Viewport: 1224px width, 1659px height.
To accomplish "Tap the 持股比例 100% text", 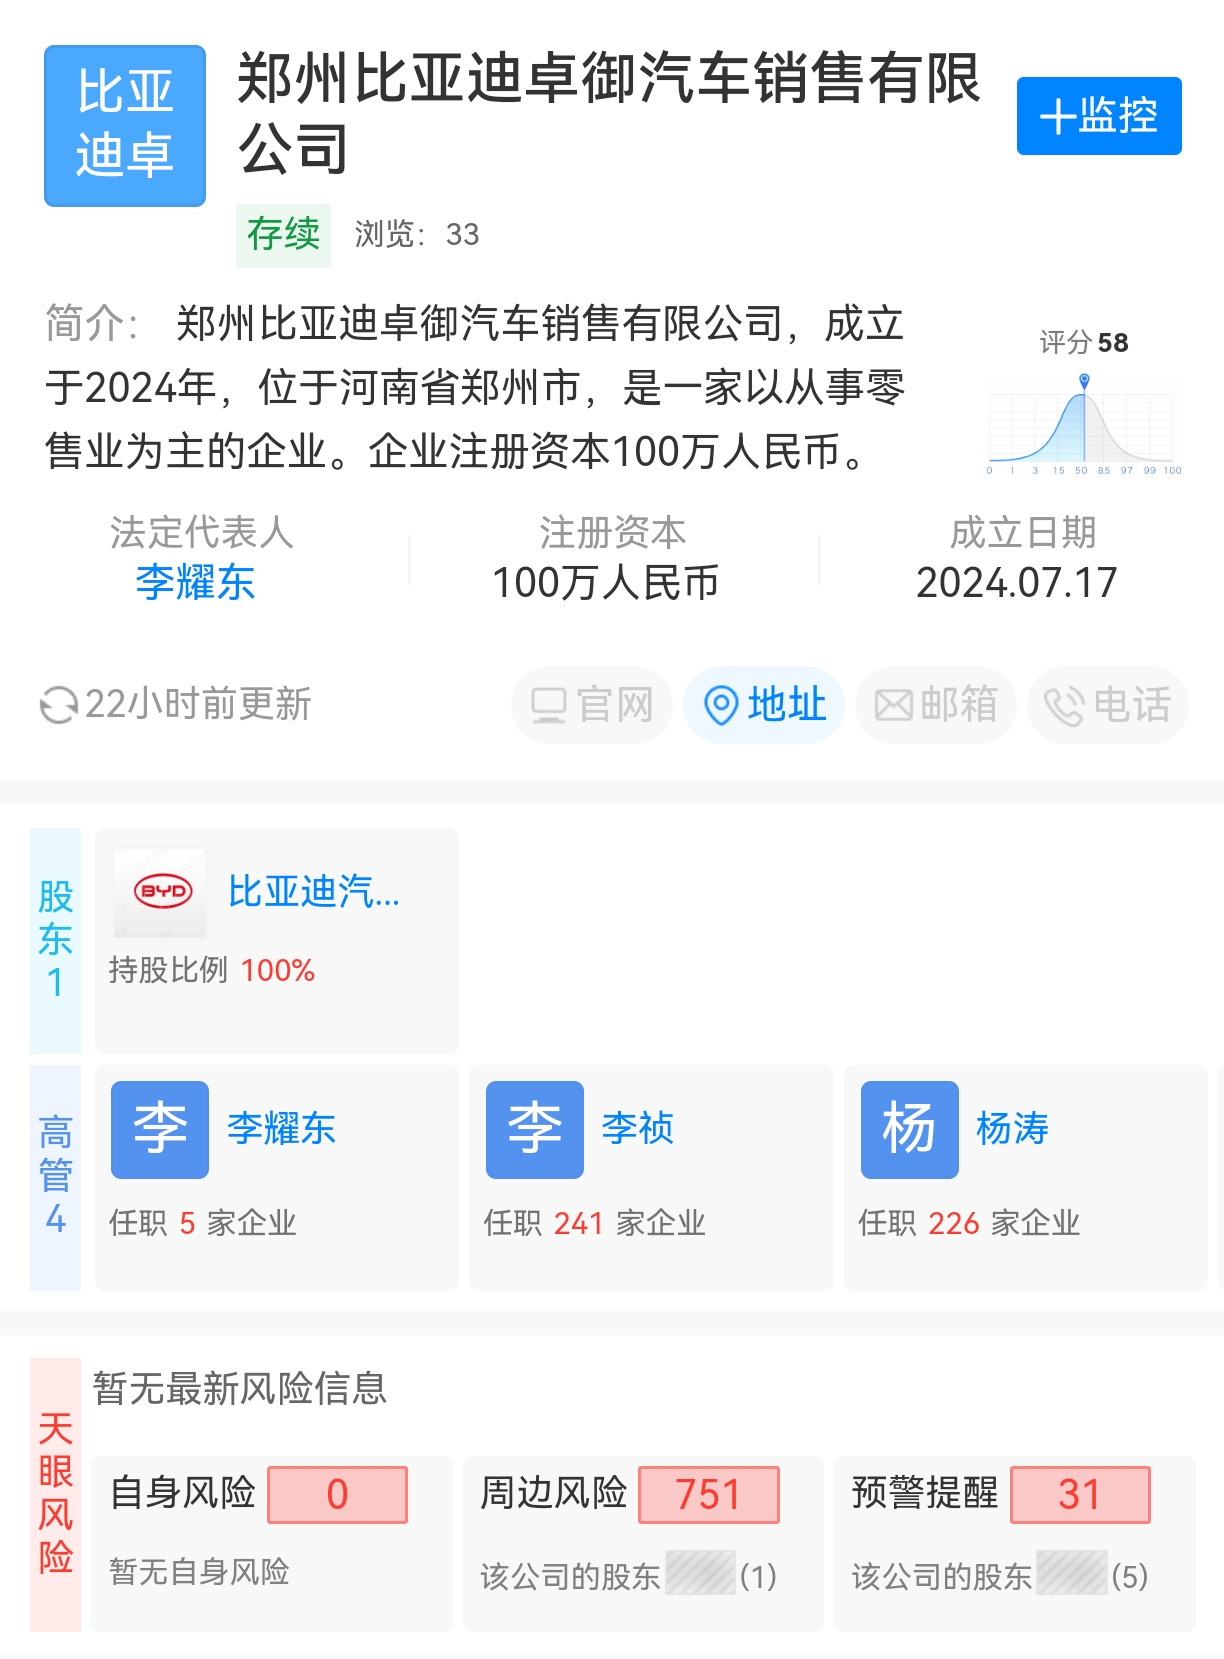I will point(212,970).
